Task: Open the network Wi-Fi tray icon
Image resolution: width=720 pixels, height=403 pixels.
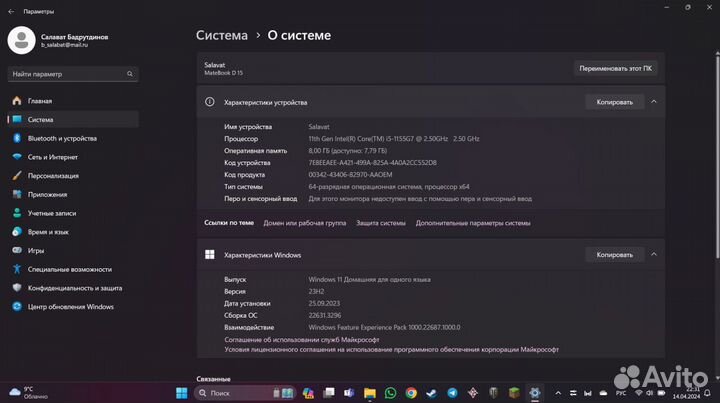Action: point(638,393)
